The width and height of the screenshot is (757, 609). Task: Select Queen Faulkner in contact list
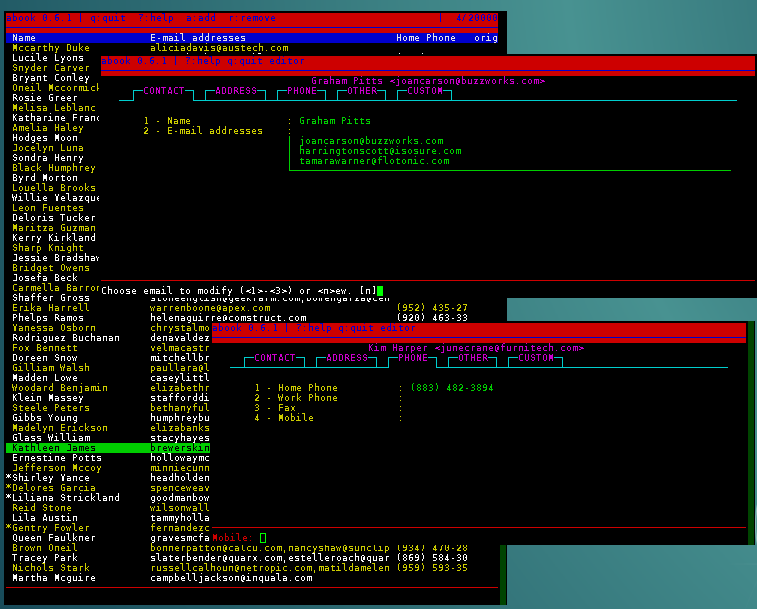point(54,538)
